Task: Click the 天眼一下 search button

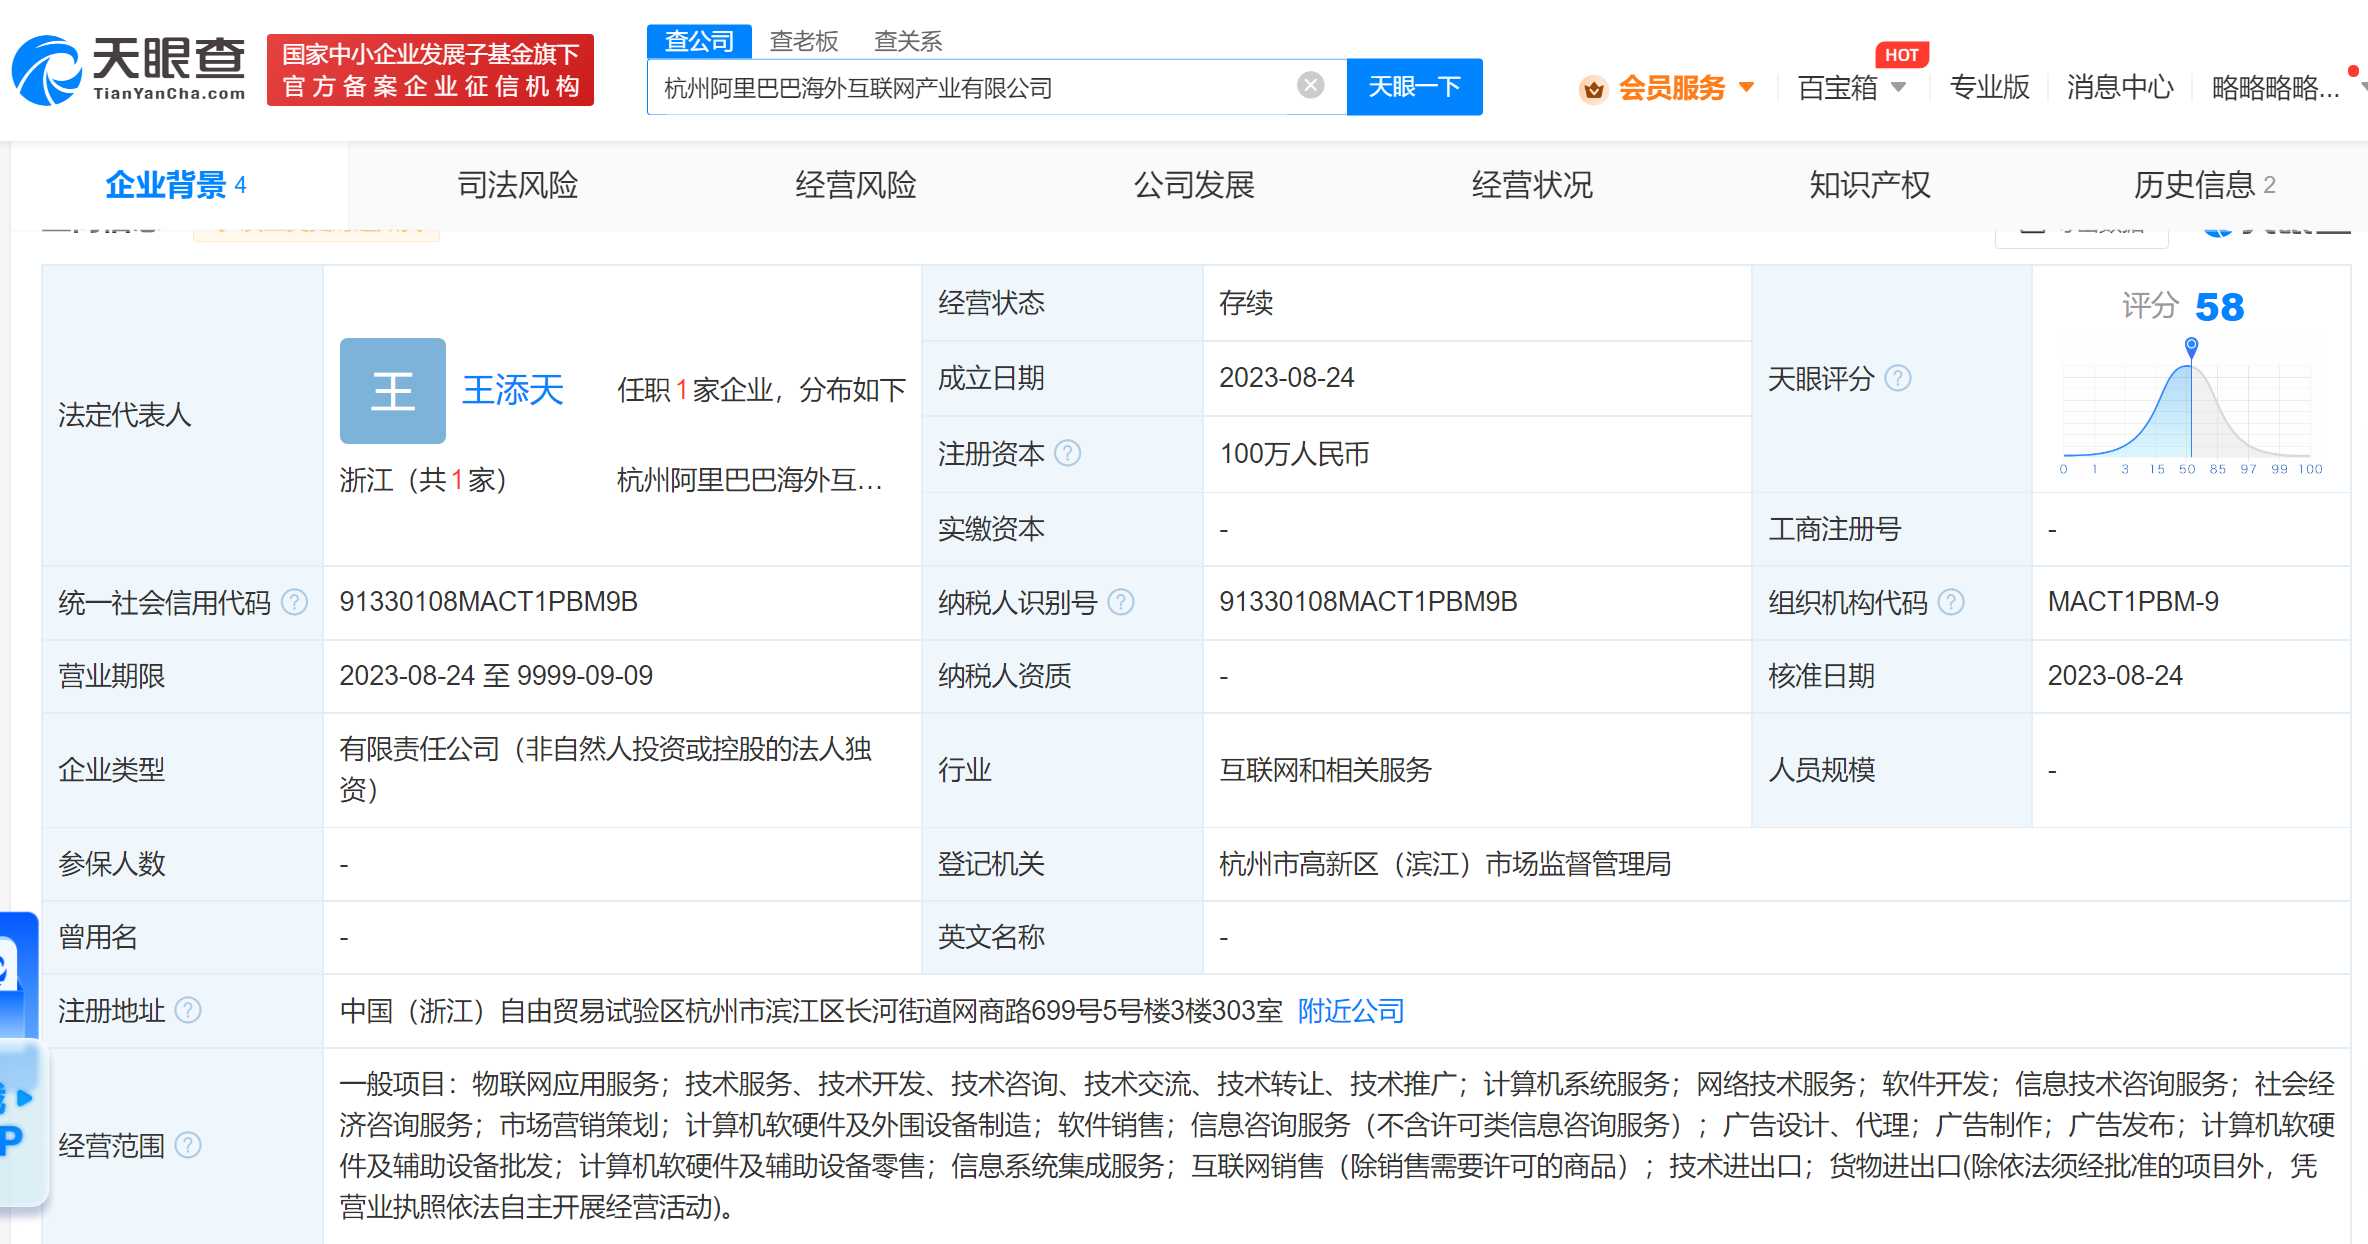Action: pos(1414,87)
